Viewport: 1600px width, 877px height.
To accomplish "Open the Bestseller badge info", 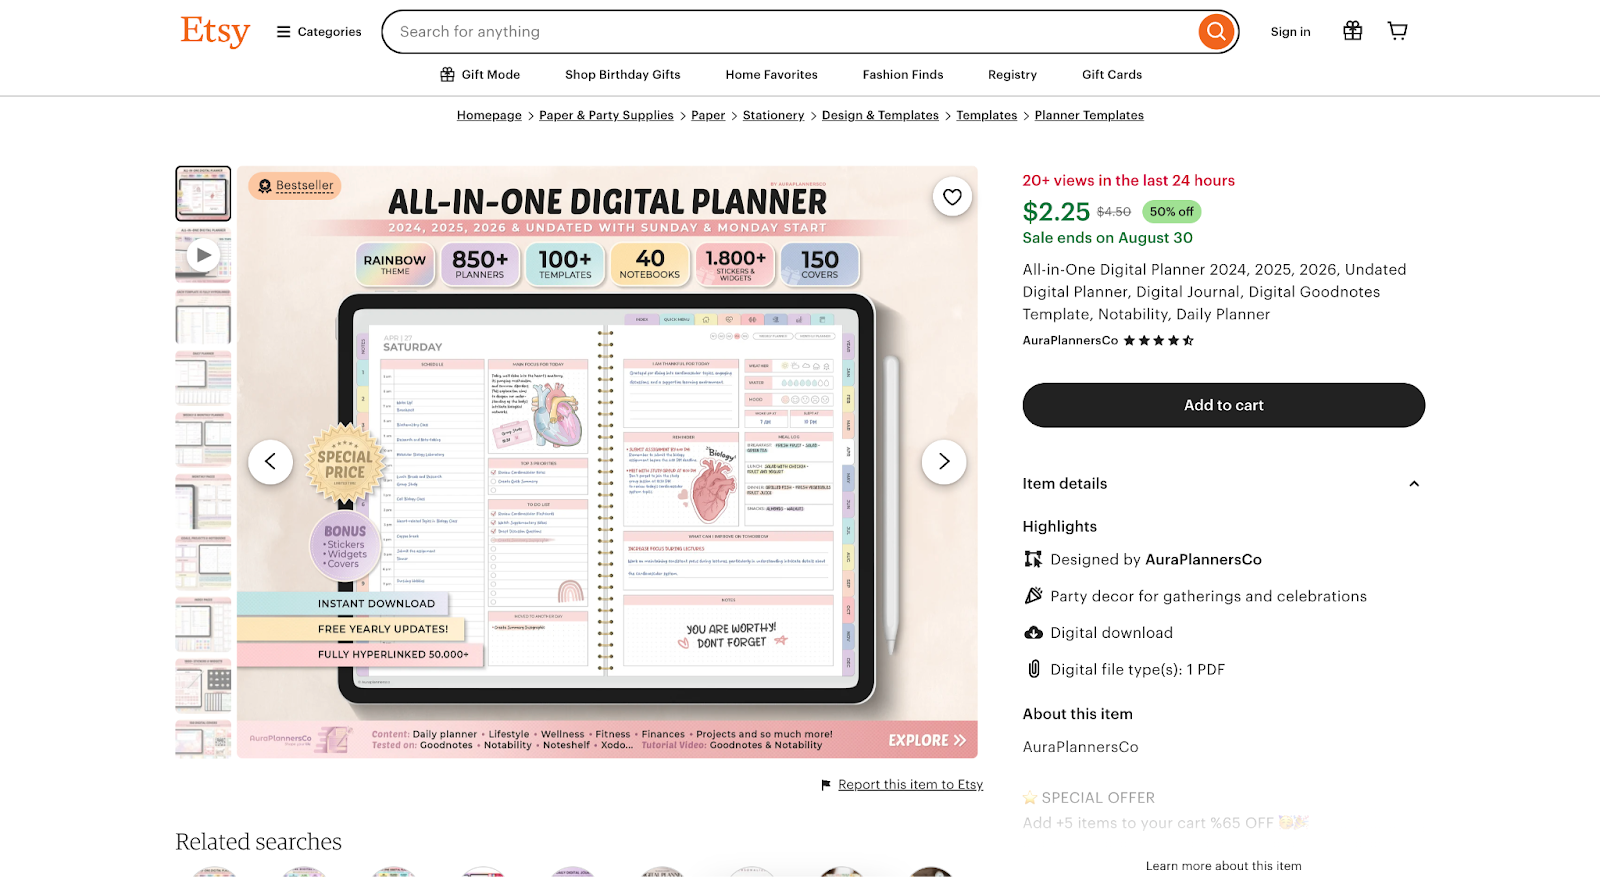I will click(x=295, y=186).
